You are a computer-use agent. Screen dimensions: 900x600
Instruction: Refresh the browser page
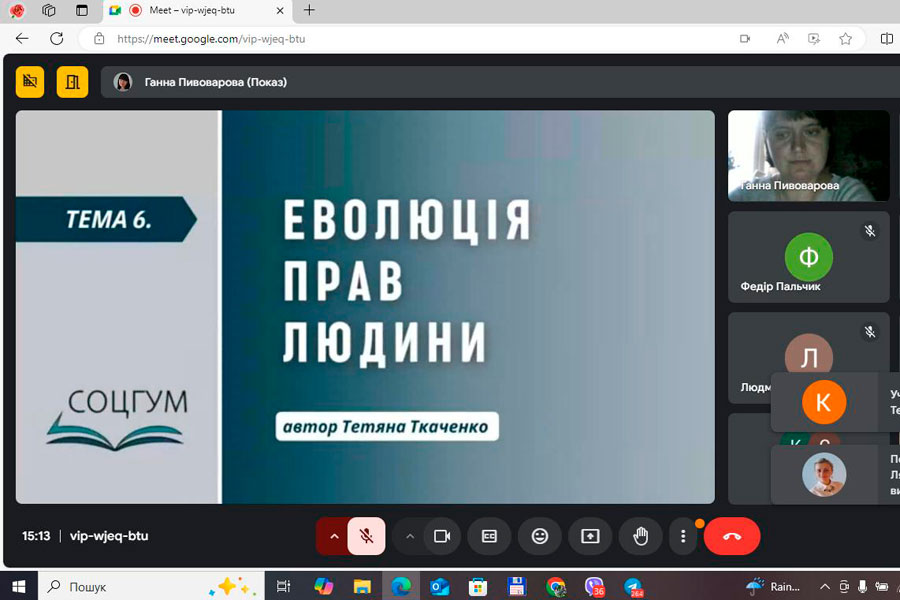click(56, 38)
